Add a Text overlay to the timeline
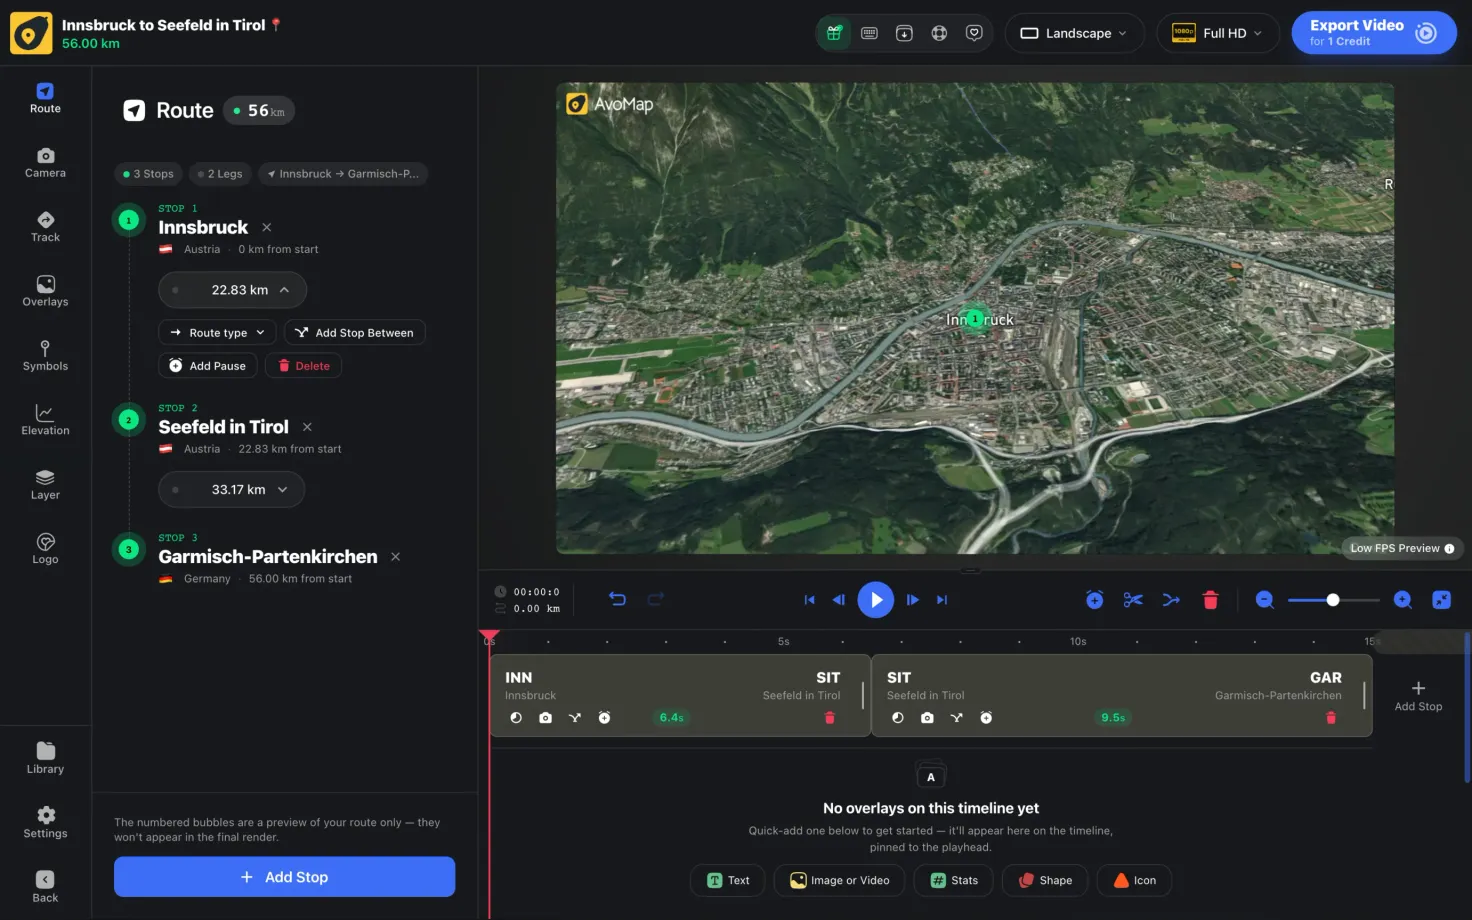1472x920 pixels. tap(728, 881)
